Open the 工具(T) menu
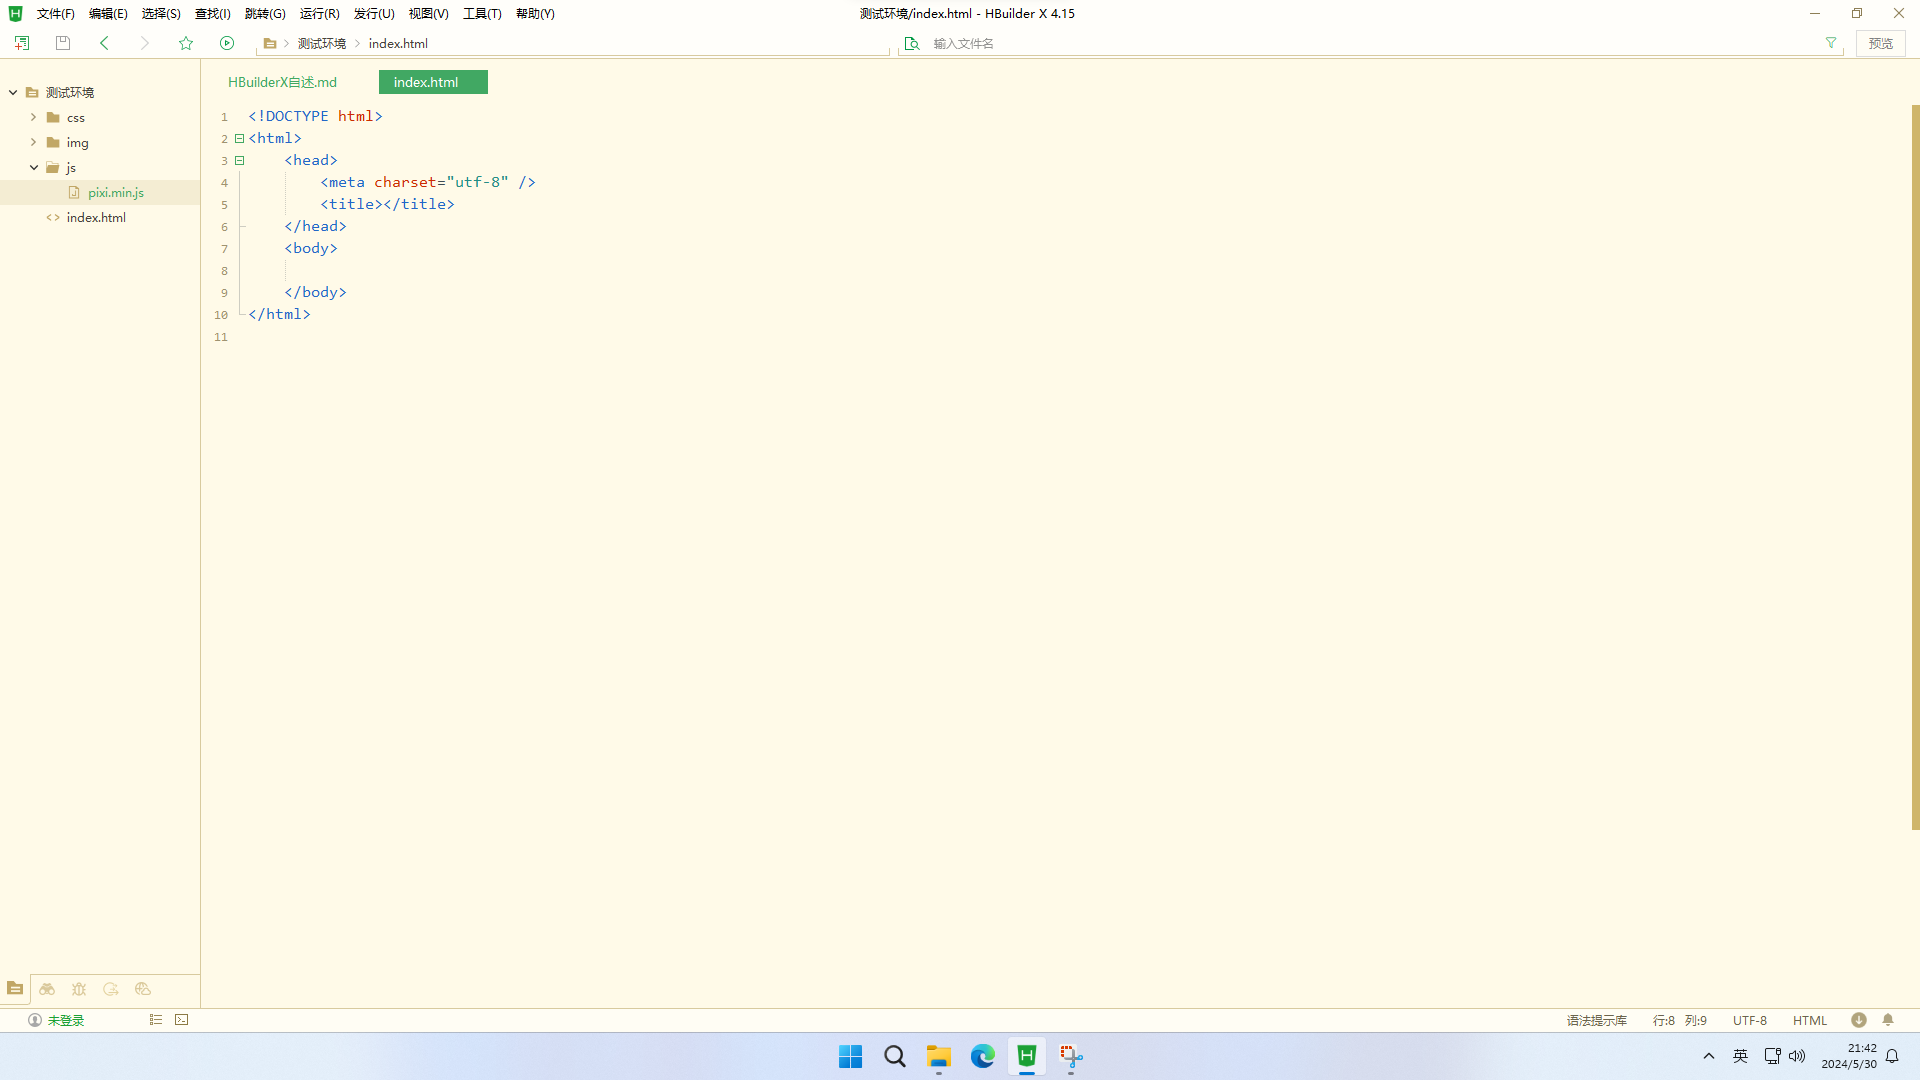1920x1080 pixels. pyautogui.click(x=481, y=13)
